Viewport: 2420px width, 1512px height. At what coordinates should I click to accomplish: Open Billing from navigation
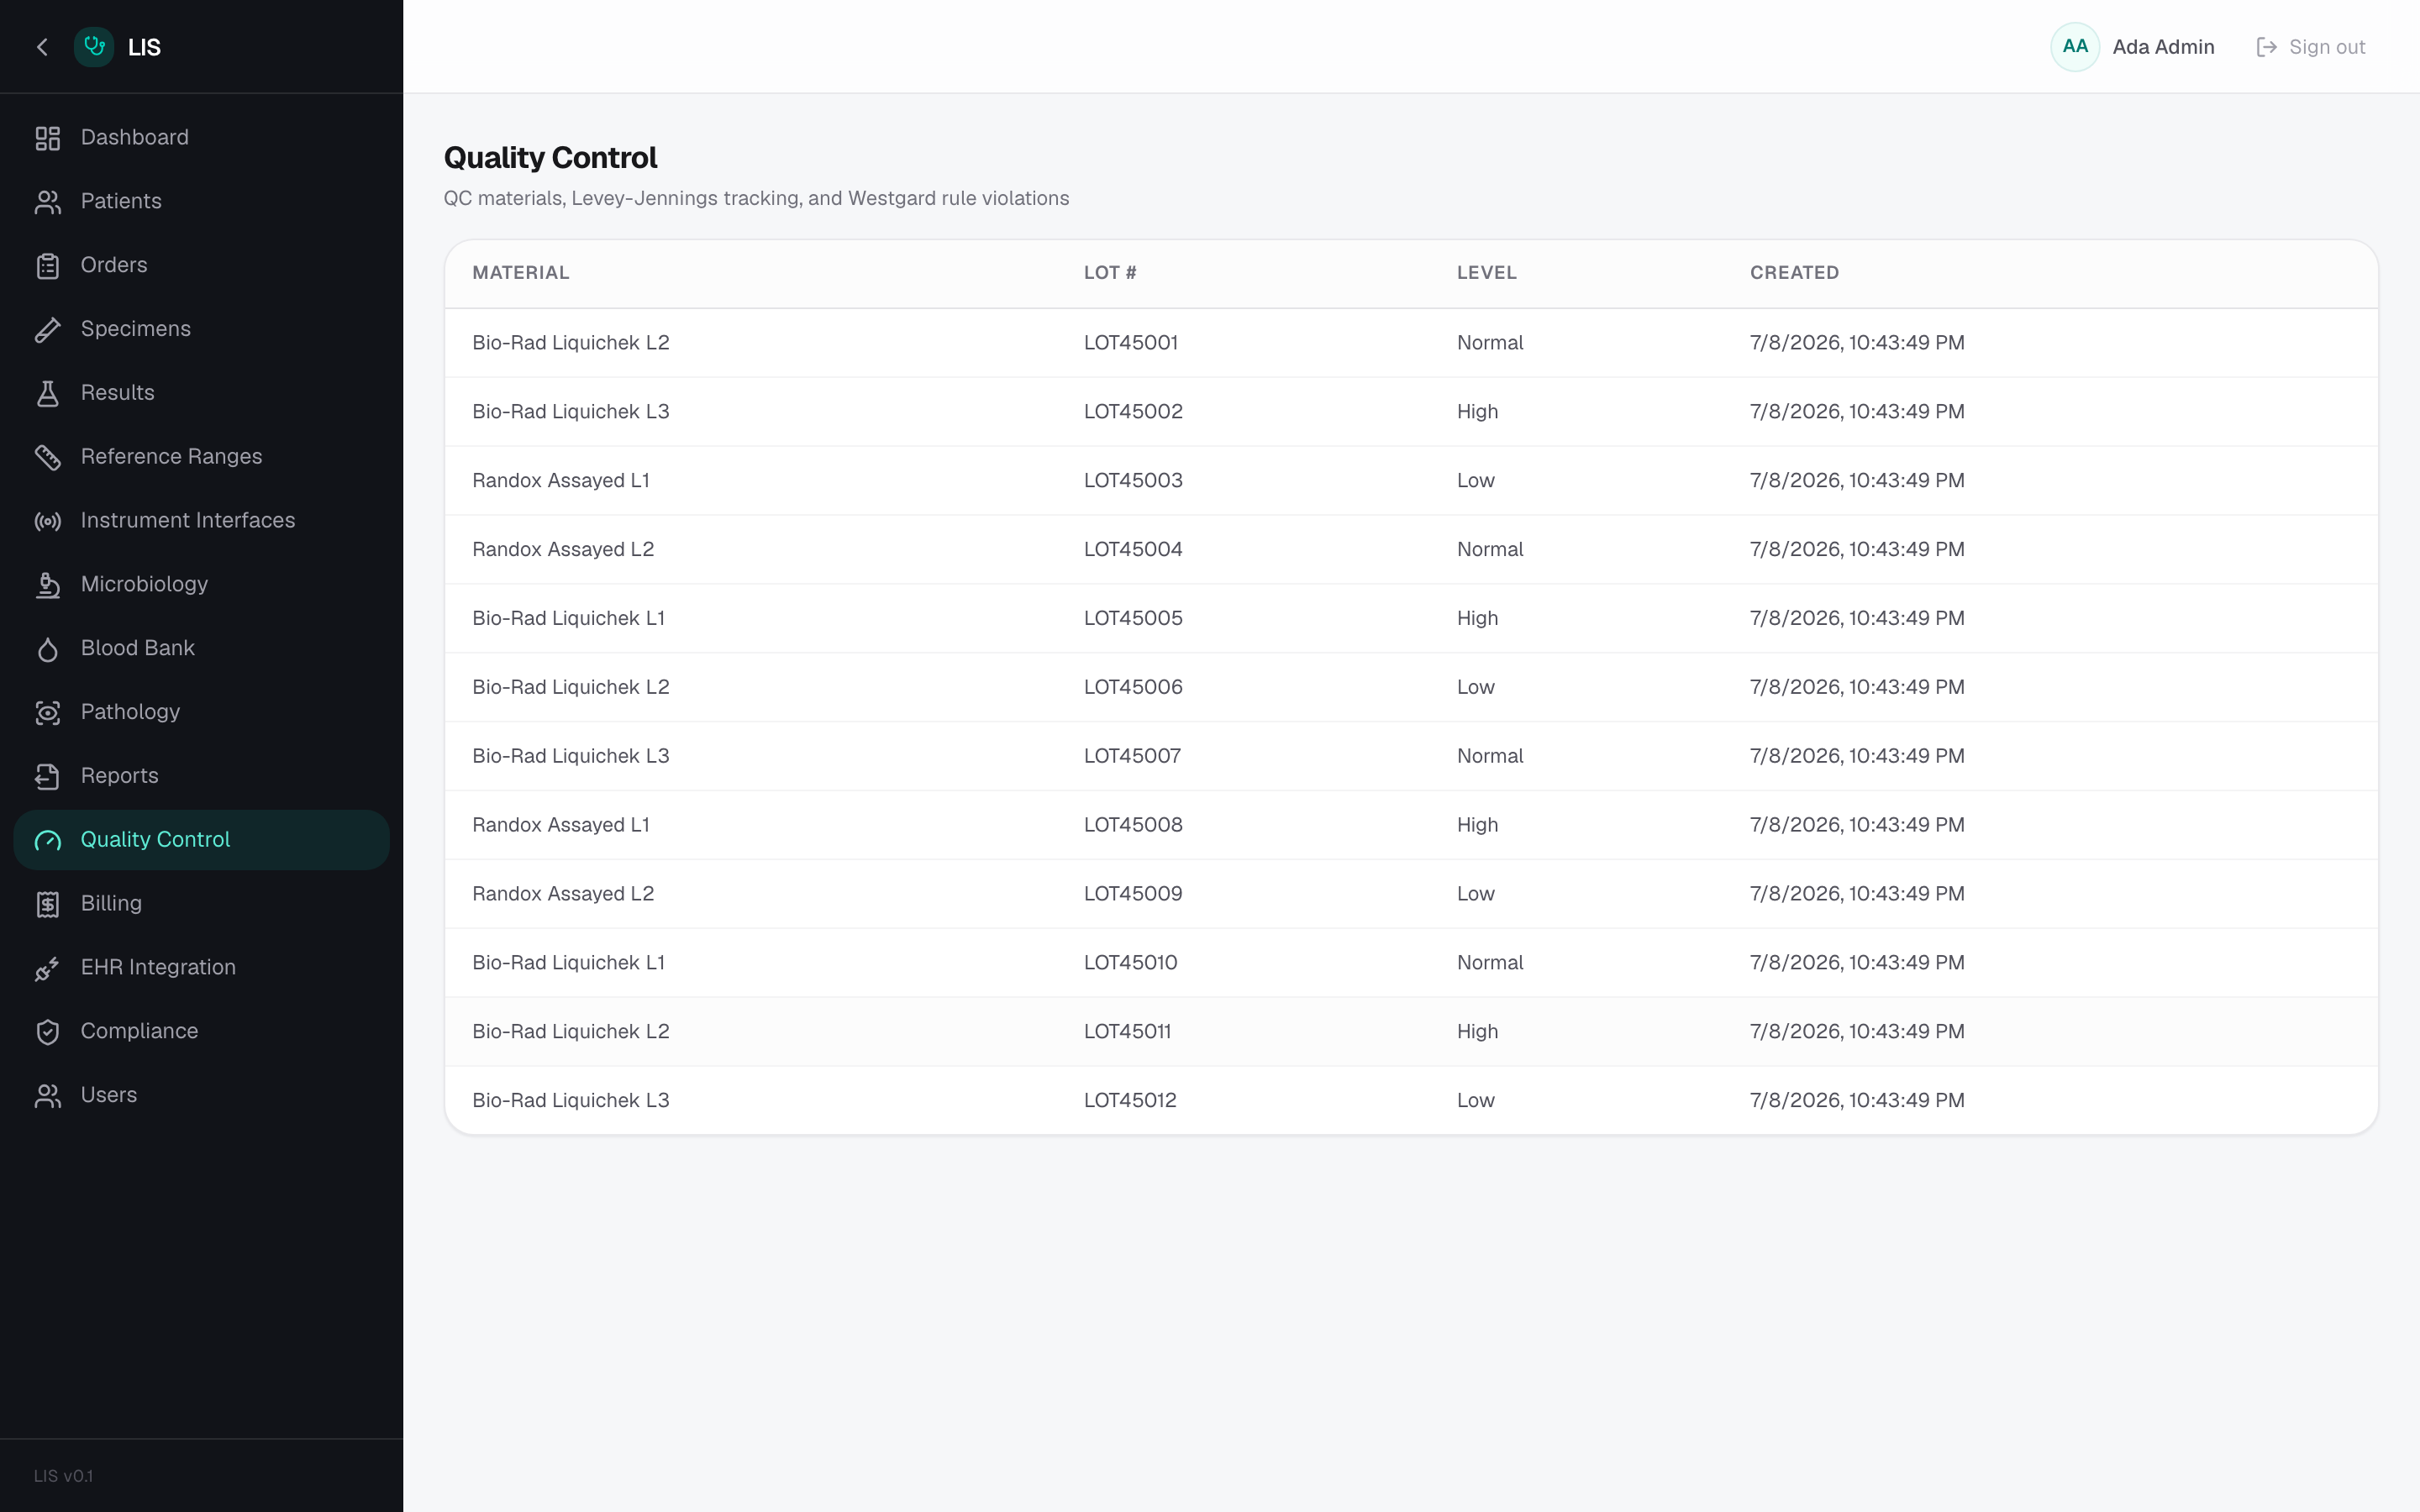tap(201, 904)
